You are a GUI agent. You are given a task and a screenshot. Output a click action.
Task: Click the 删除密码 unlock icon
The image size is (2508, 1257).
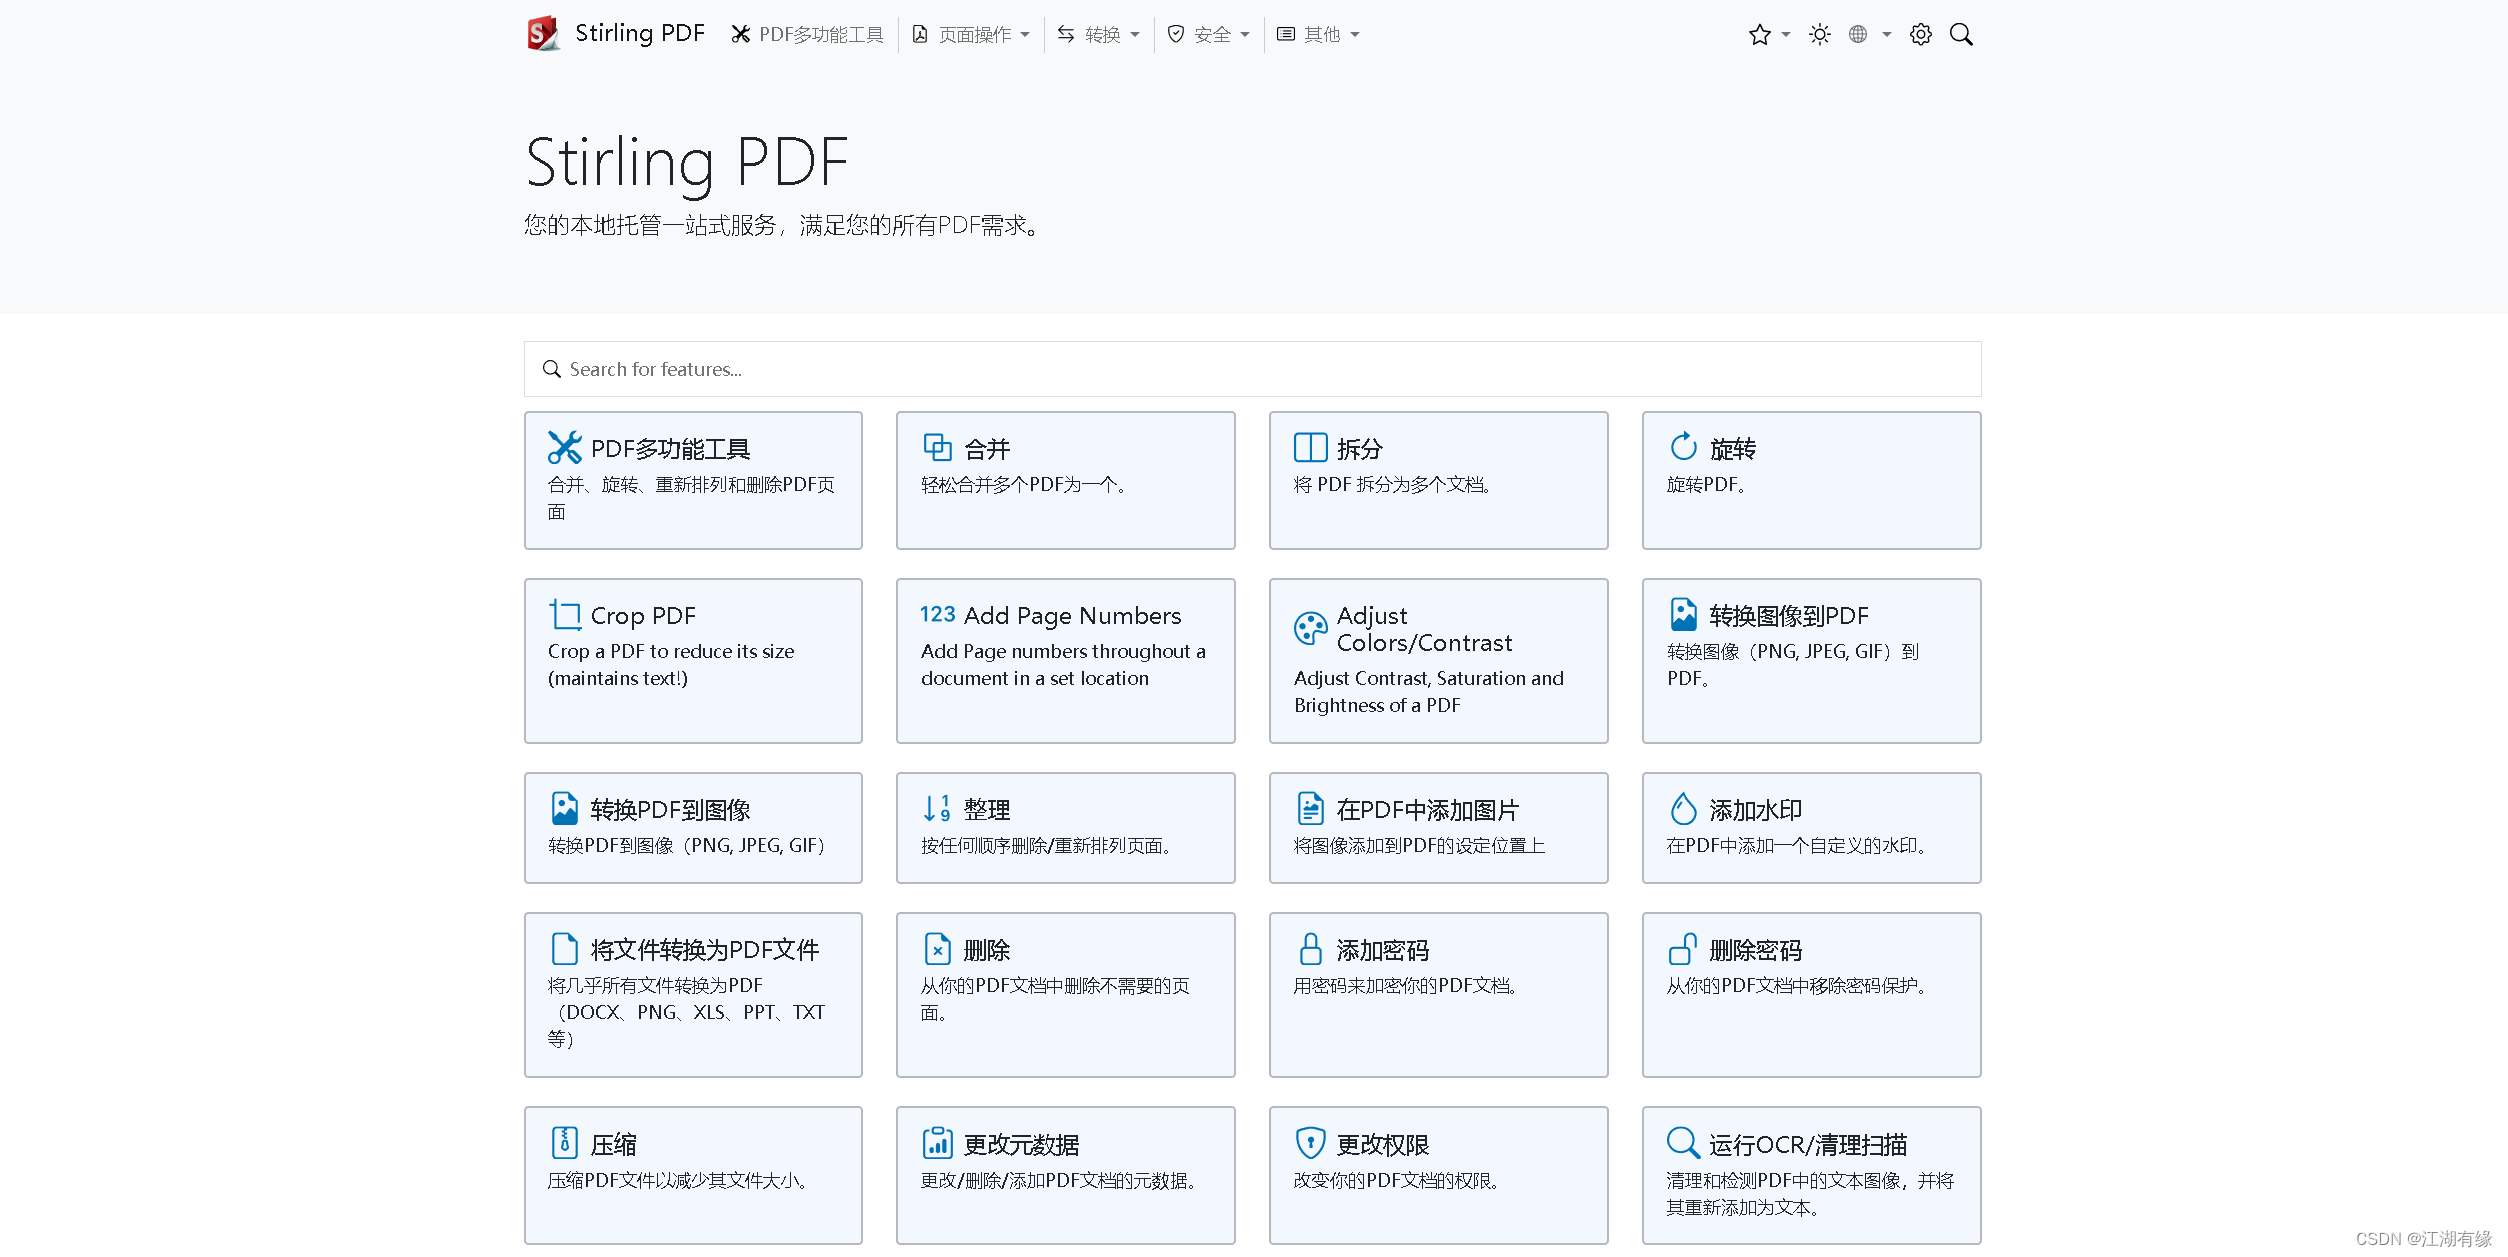tap(1684, 948)
